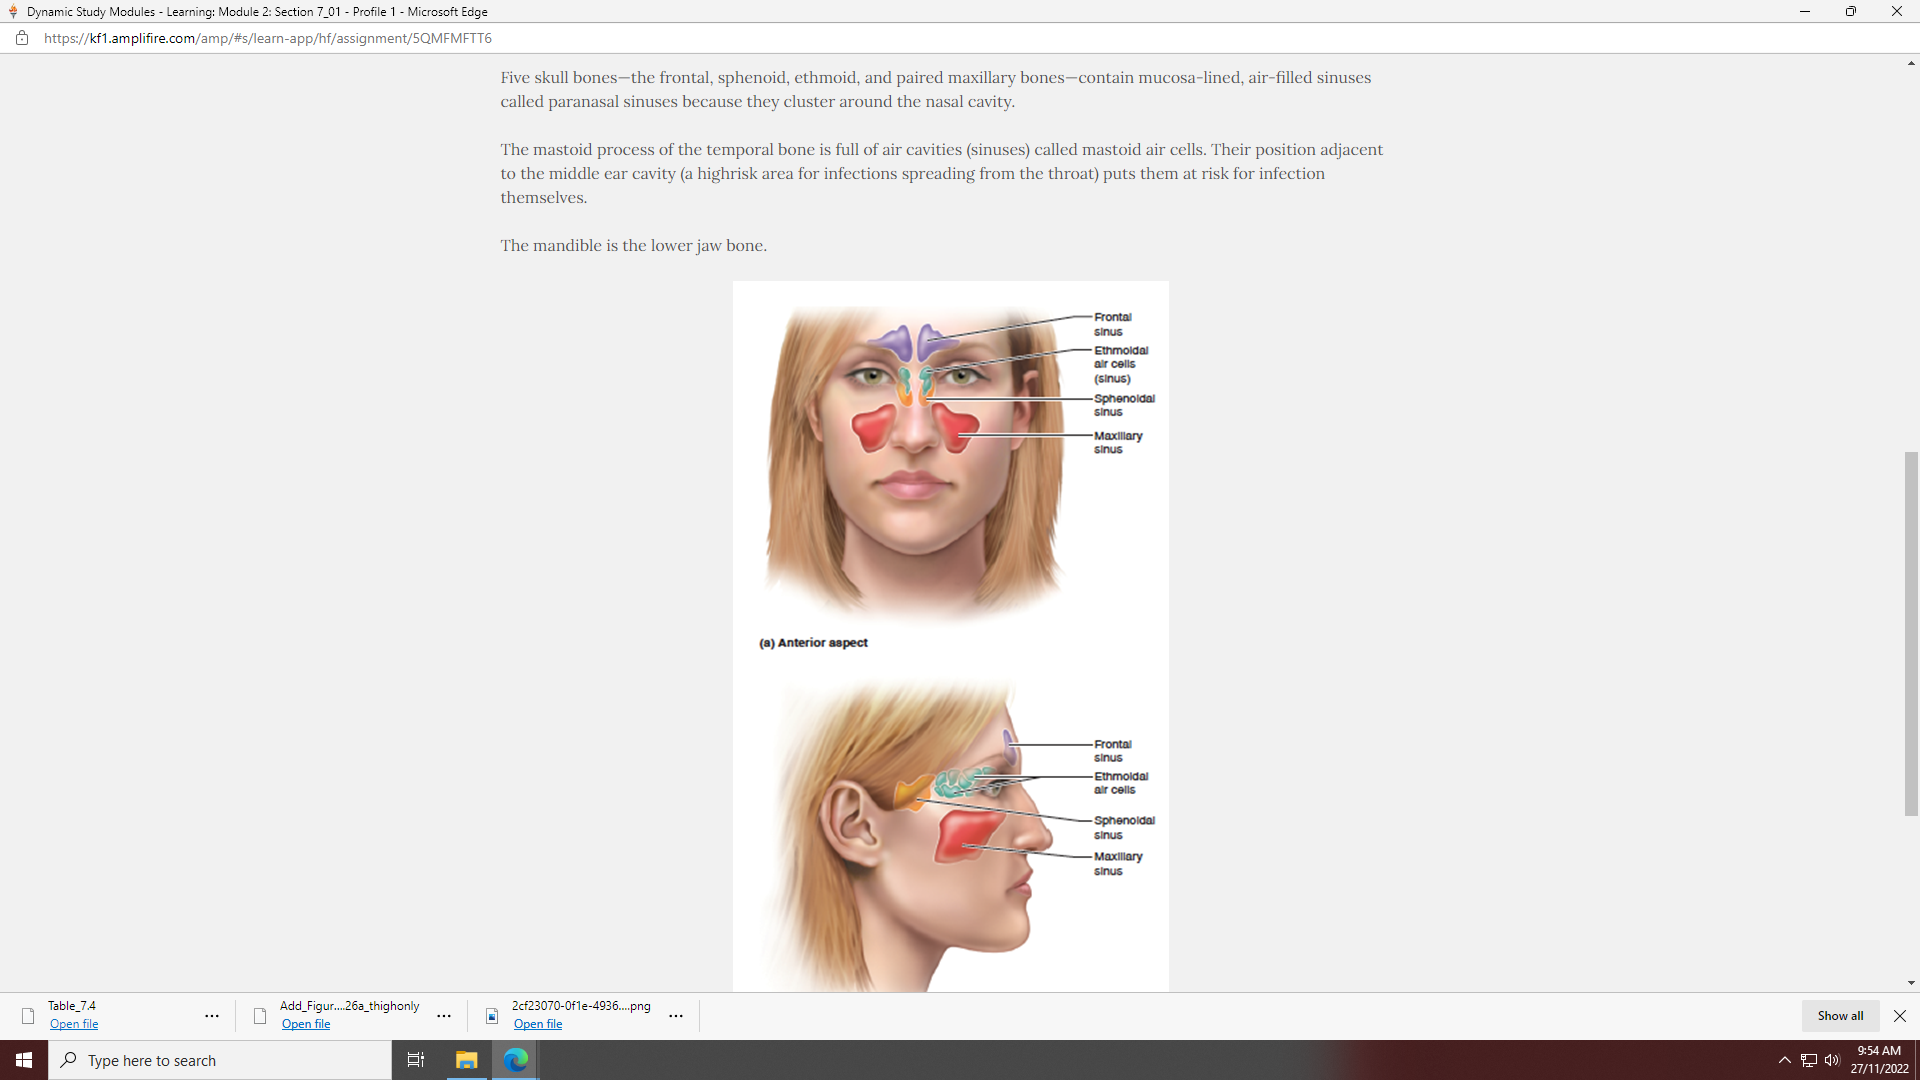Open more options for Table_7.4 download
The height and width of the screenshot is (1080, 1920).
click(x=212, y=1016)
